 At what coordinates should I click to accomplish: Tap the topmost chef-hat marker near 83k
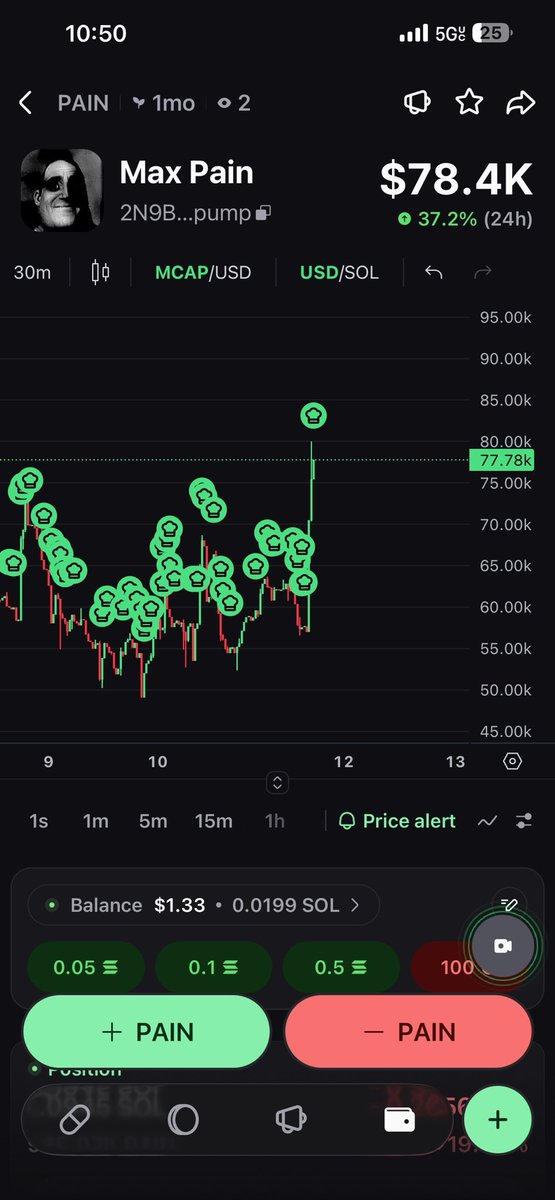(x=314, y=415)
